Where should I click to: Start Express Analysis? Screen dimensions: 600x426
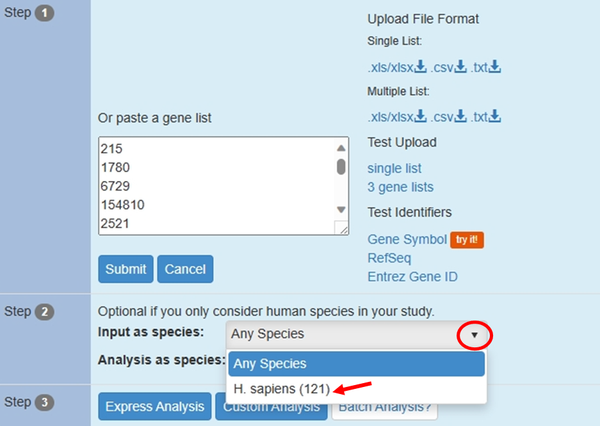[154, 407]
